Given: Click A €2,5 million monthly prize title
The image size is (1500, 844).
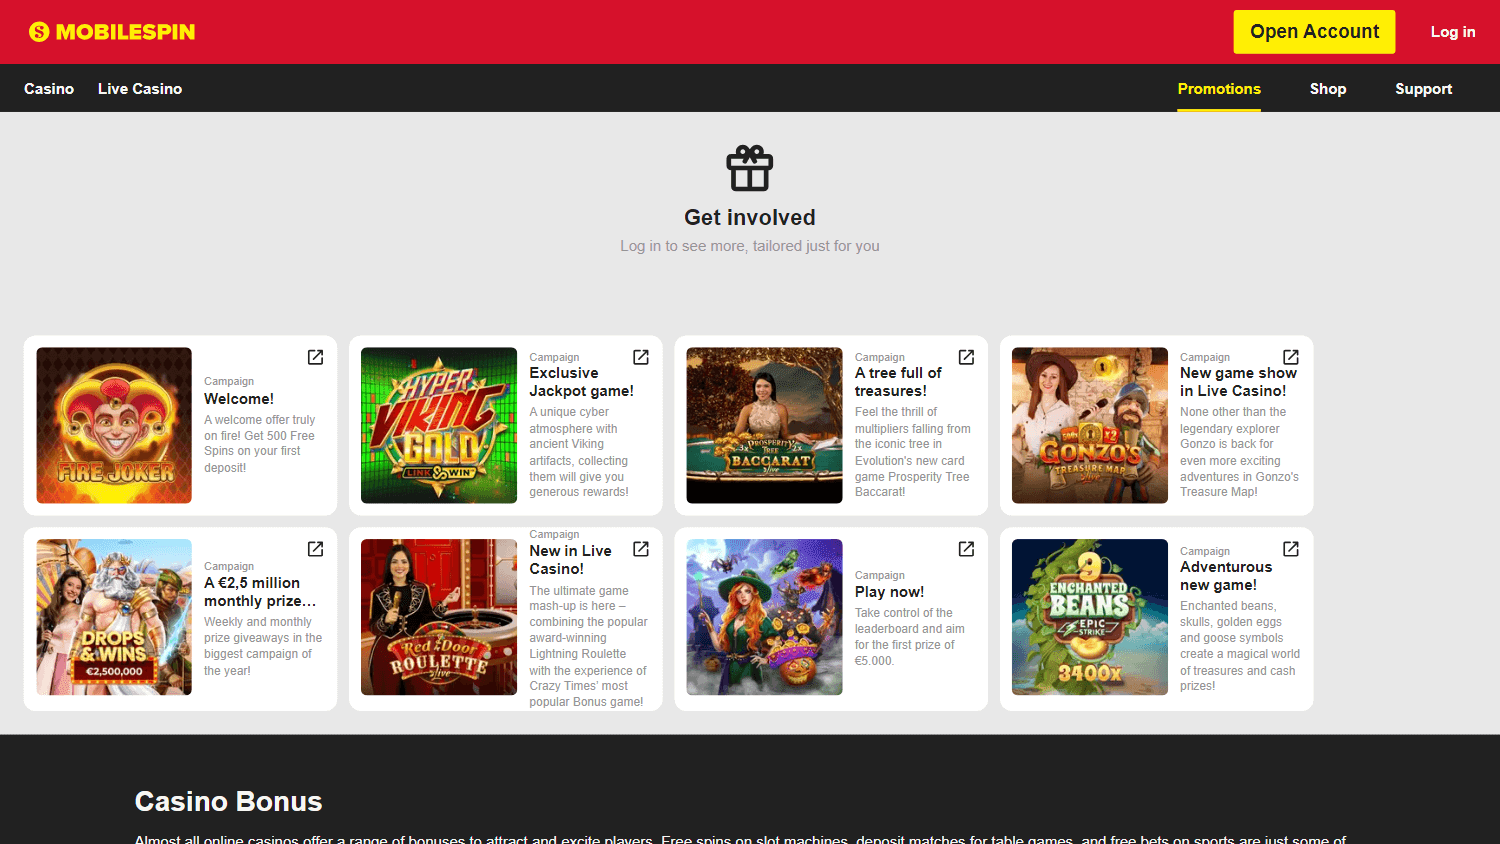Looking at the screenshot, I should [260, 592].
